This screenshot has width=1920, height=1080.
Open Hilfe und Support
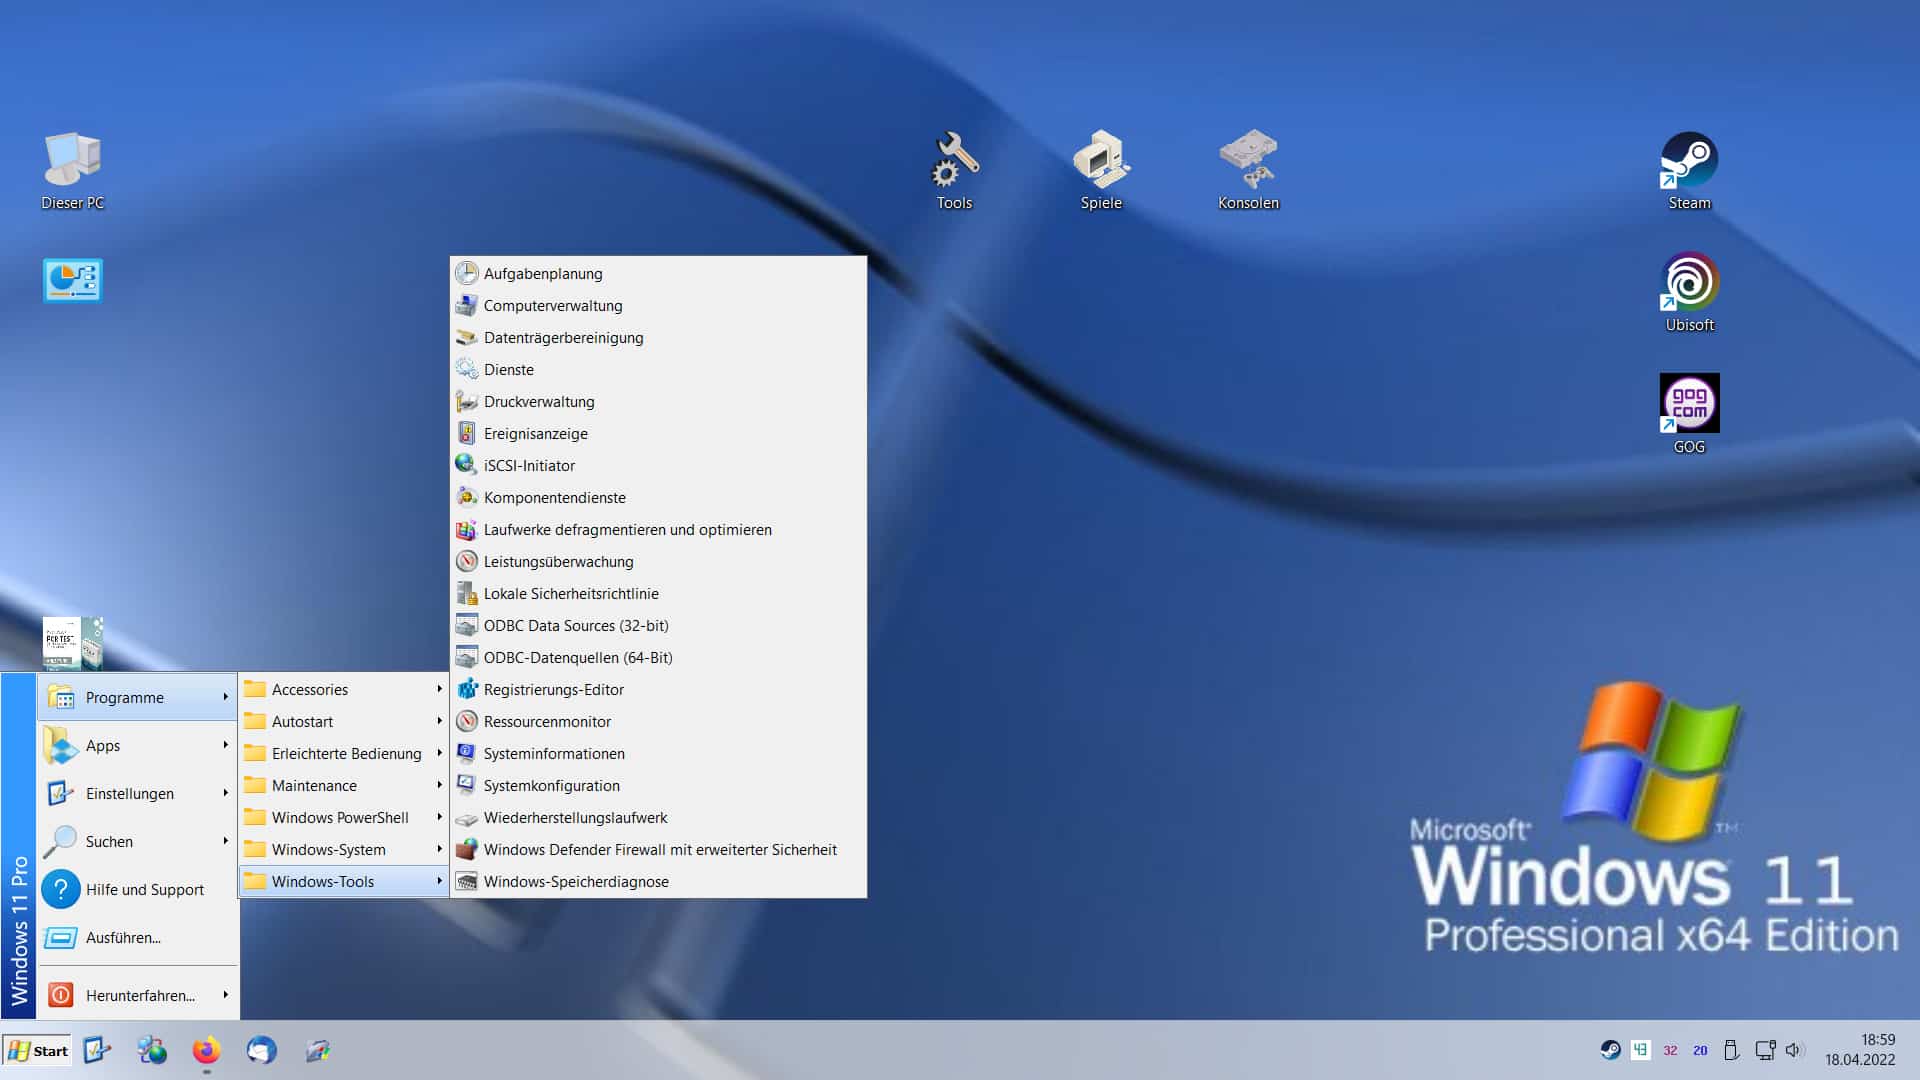(138, 889)
